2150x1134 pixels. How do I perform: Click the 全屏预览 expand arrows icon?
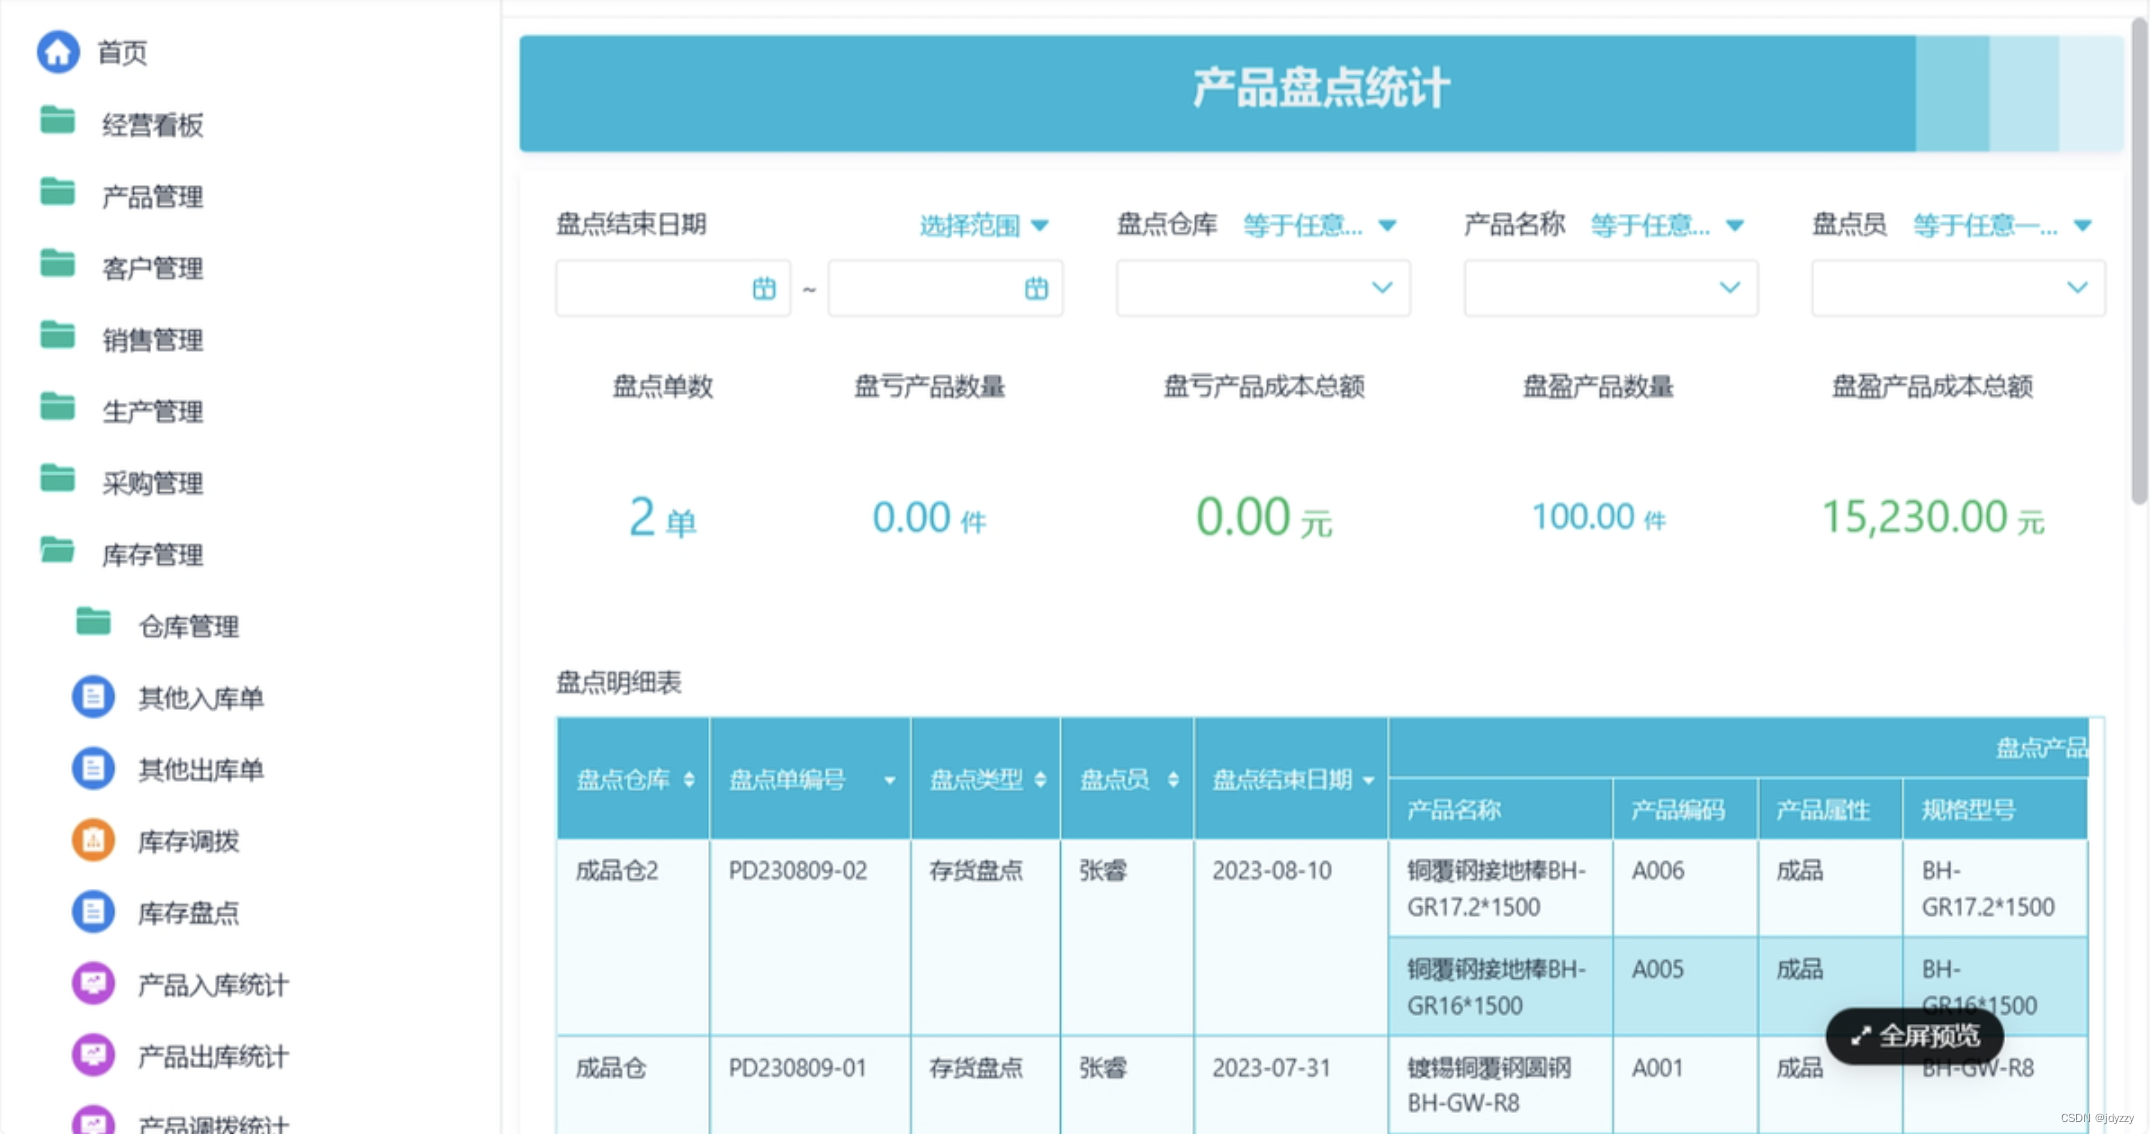coord(1860,1036)
